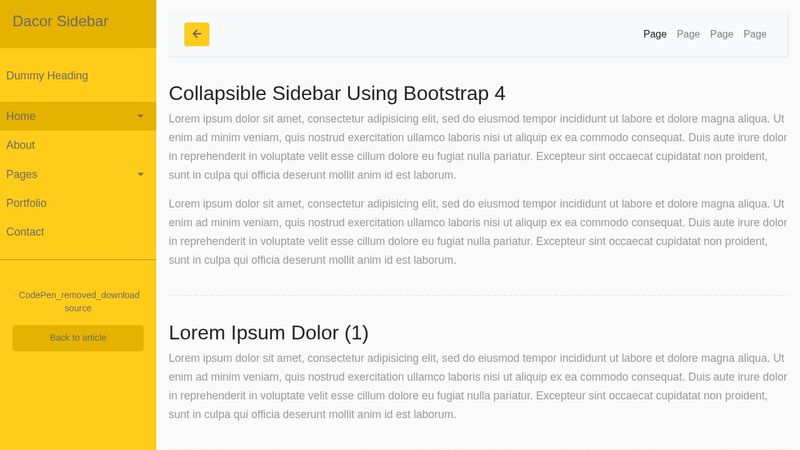This screenshot has width=800, height=450.
Task: Click the first paragraph under the Collapsible Sidebar heading
Action: pyautogui.click(x=477, y=146)
